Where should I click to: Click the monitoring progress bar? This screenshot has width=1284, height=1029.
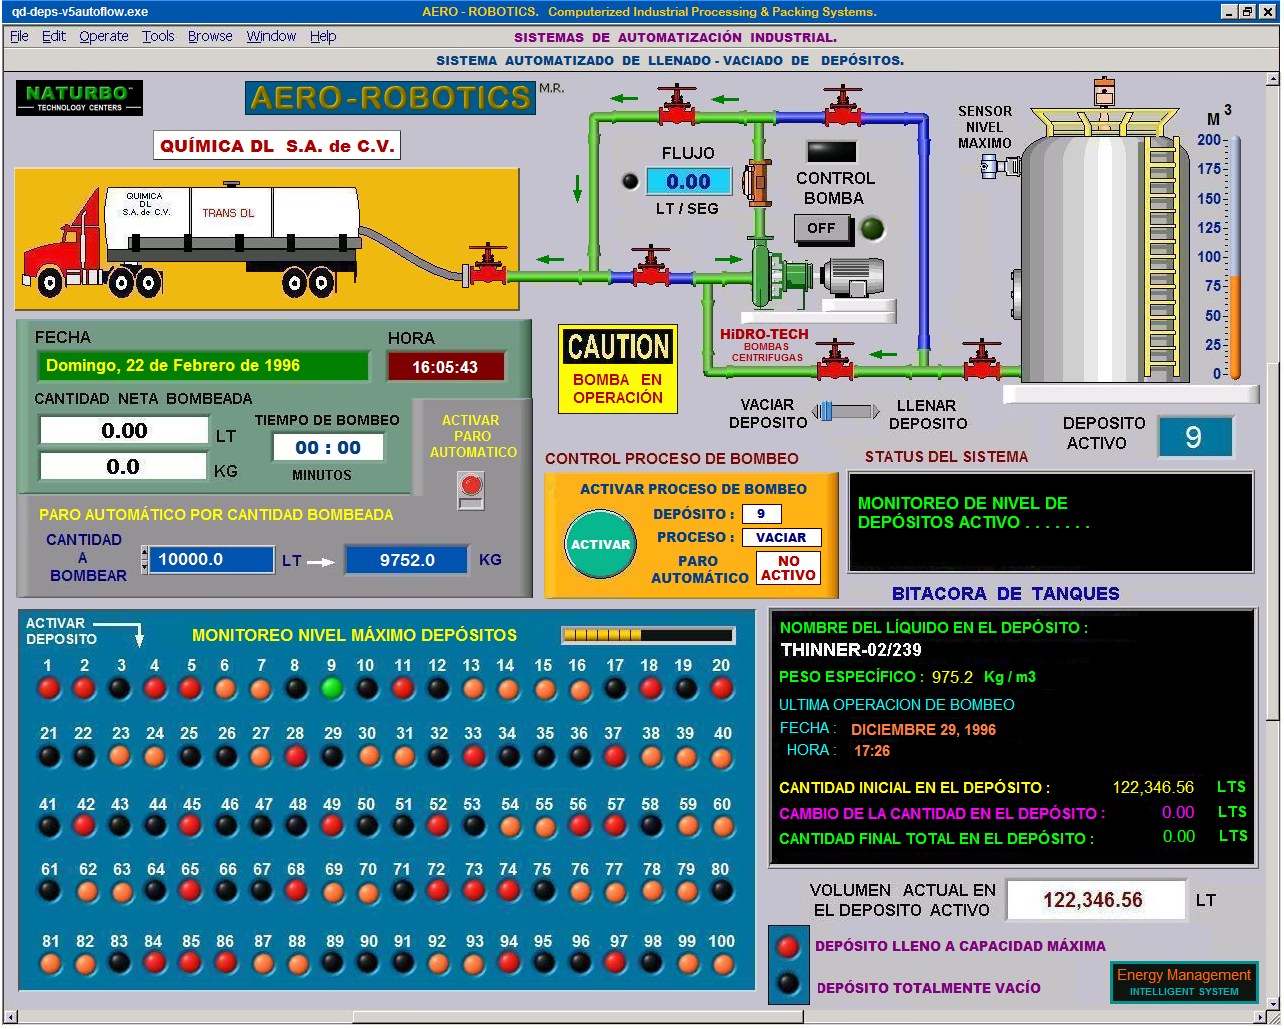[x=648, y=635]
